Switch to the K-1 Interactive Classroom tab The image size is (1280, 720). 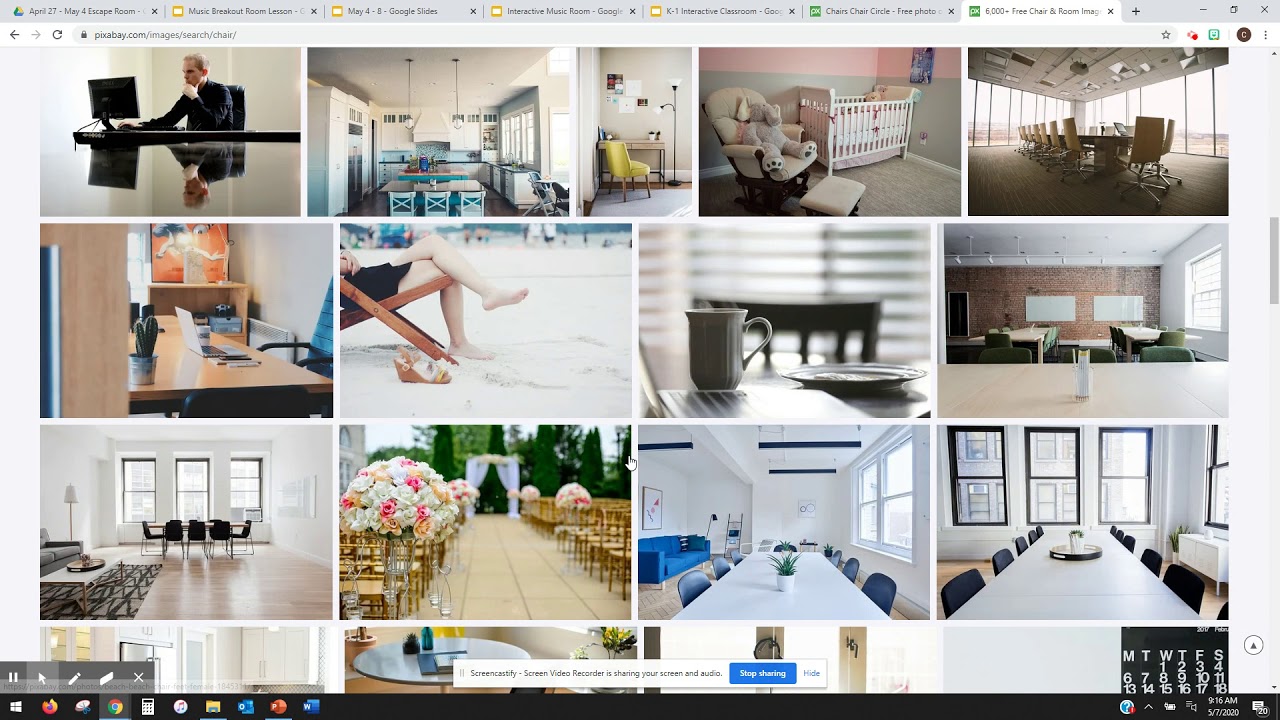[721, 11]
